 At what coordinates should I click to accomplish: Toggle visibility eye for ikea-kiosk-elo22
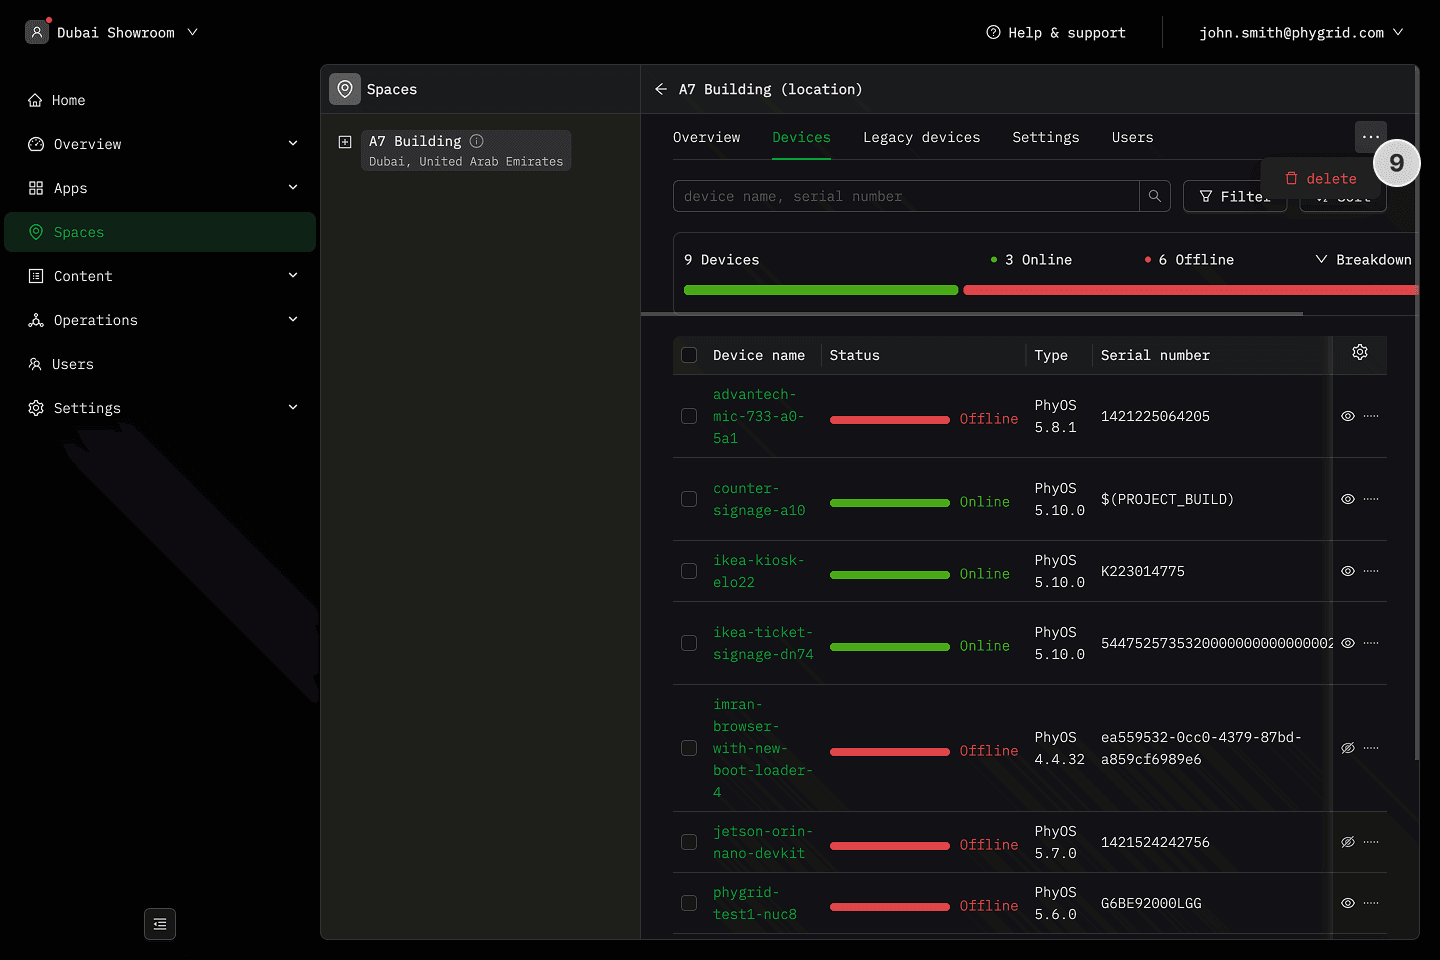pyautogui.click(x=1347, y=571)
